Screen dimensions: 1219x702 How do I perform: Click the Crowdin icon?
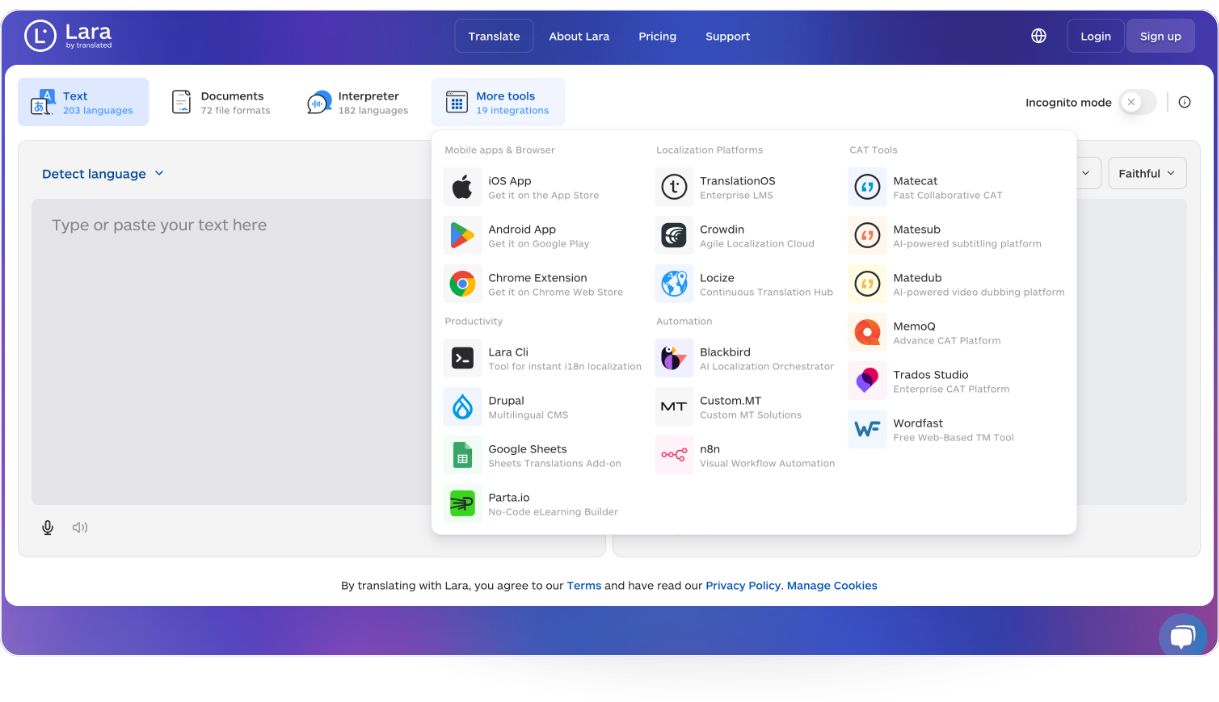(674, 235)
